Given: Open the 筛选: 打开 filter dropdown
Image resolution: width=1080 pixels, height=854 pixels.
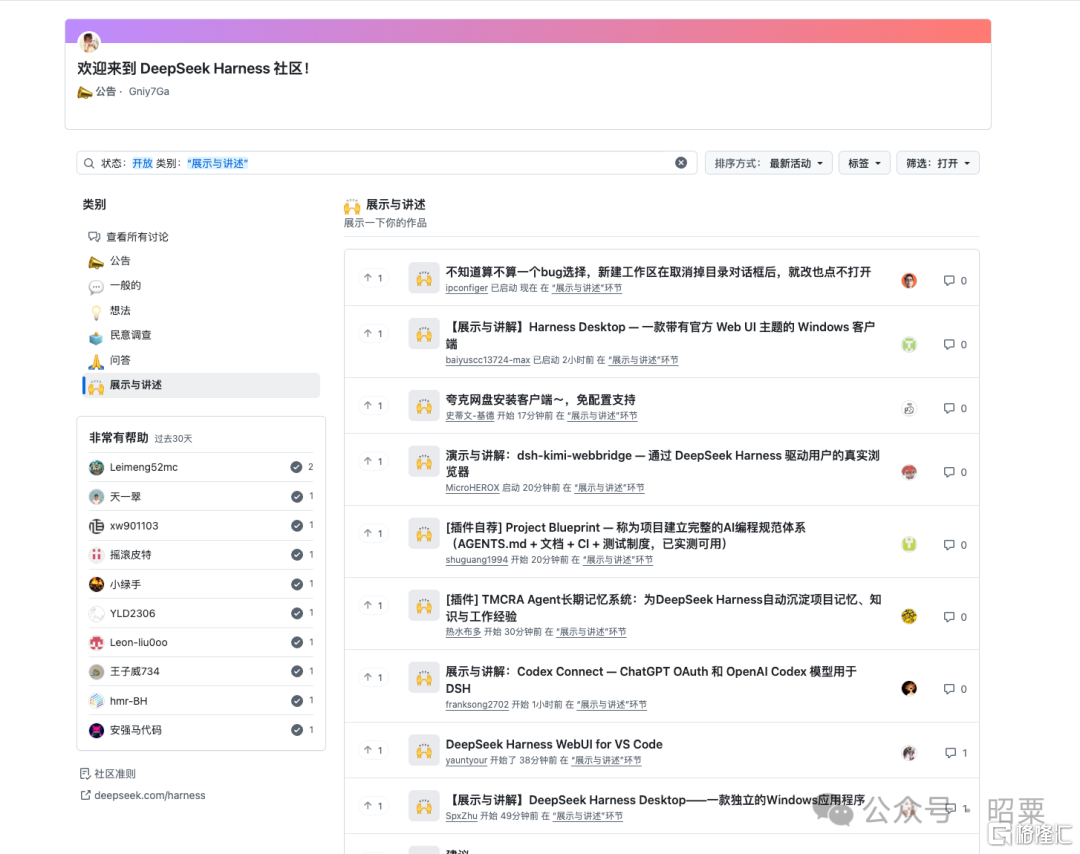Looking at the screenshot, I should (938, 163).
